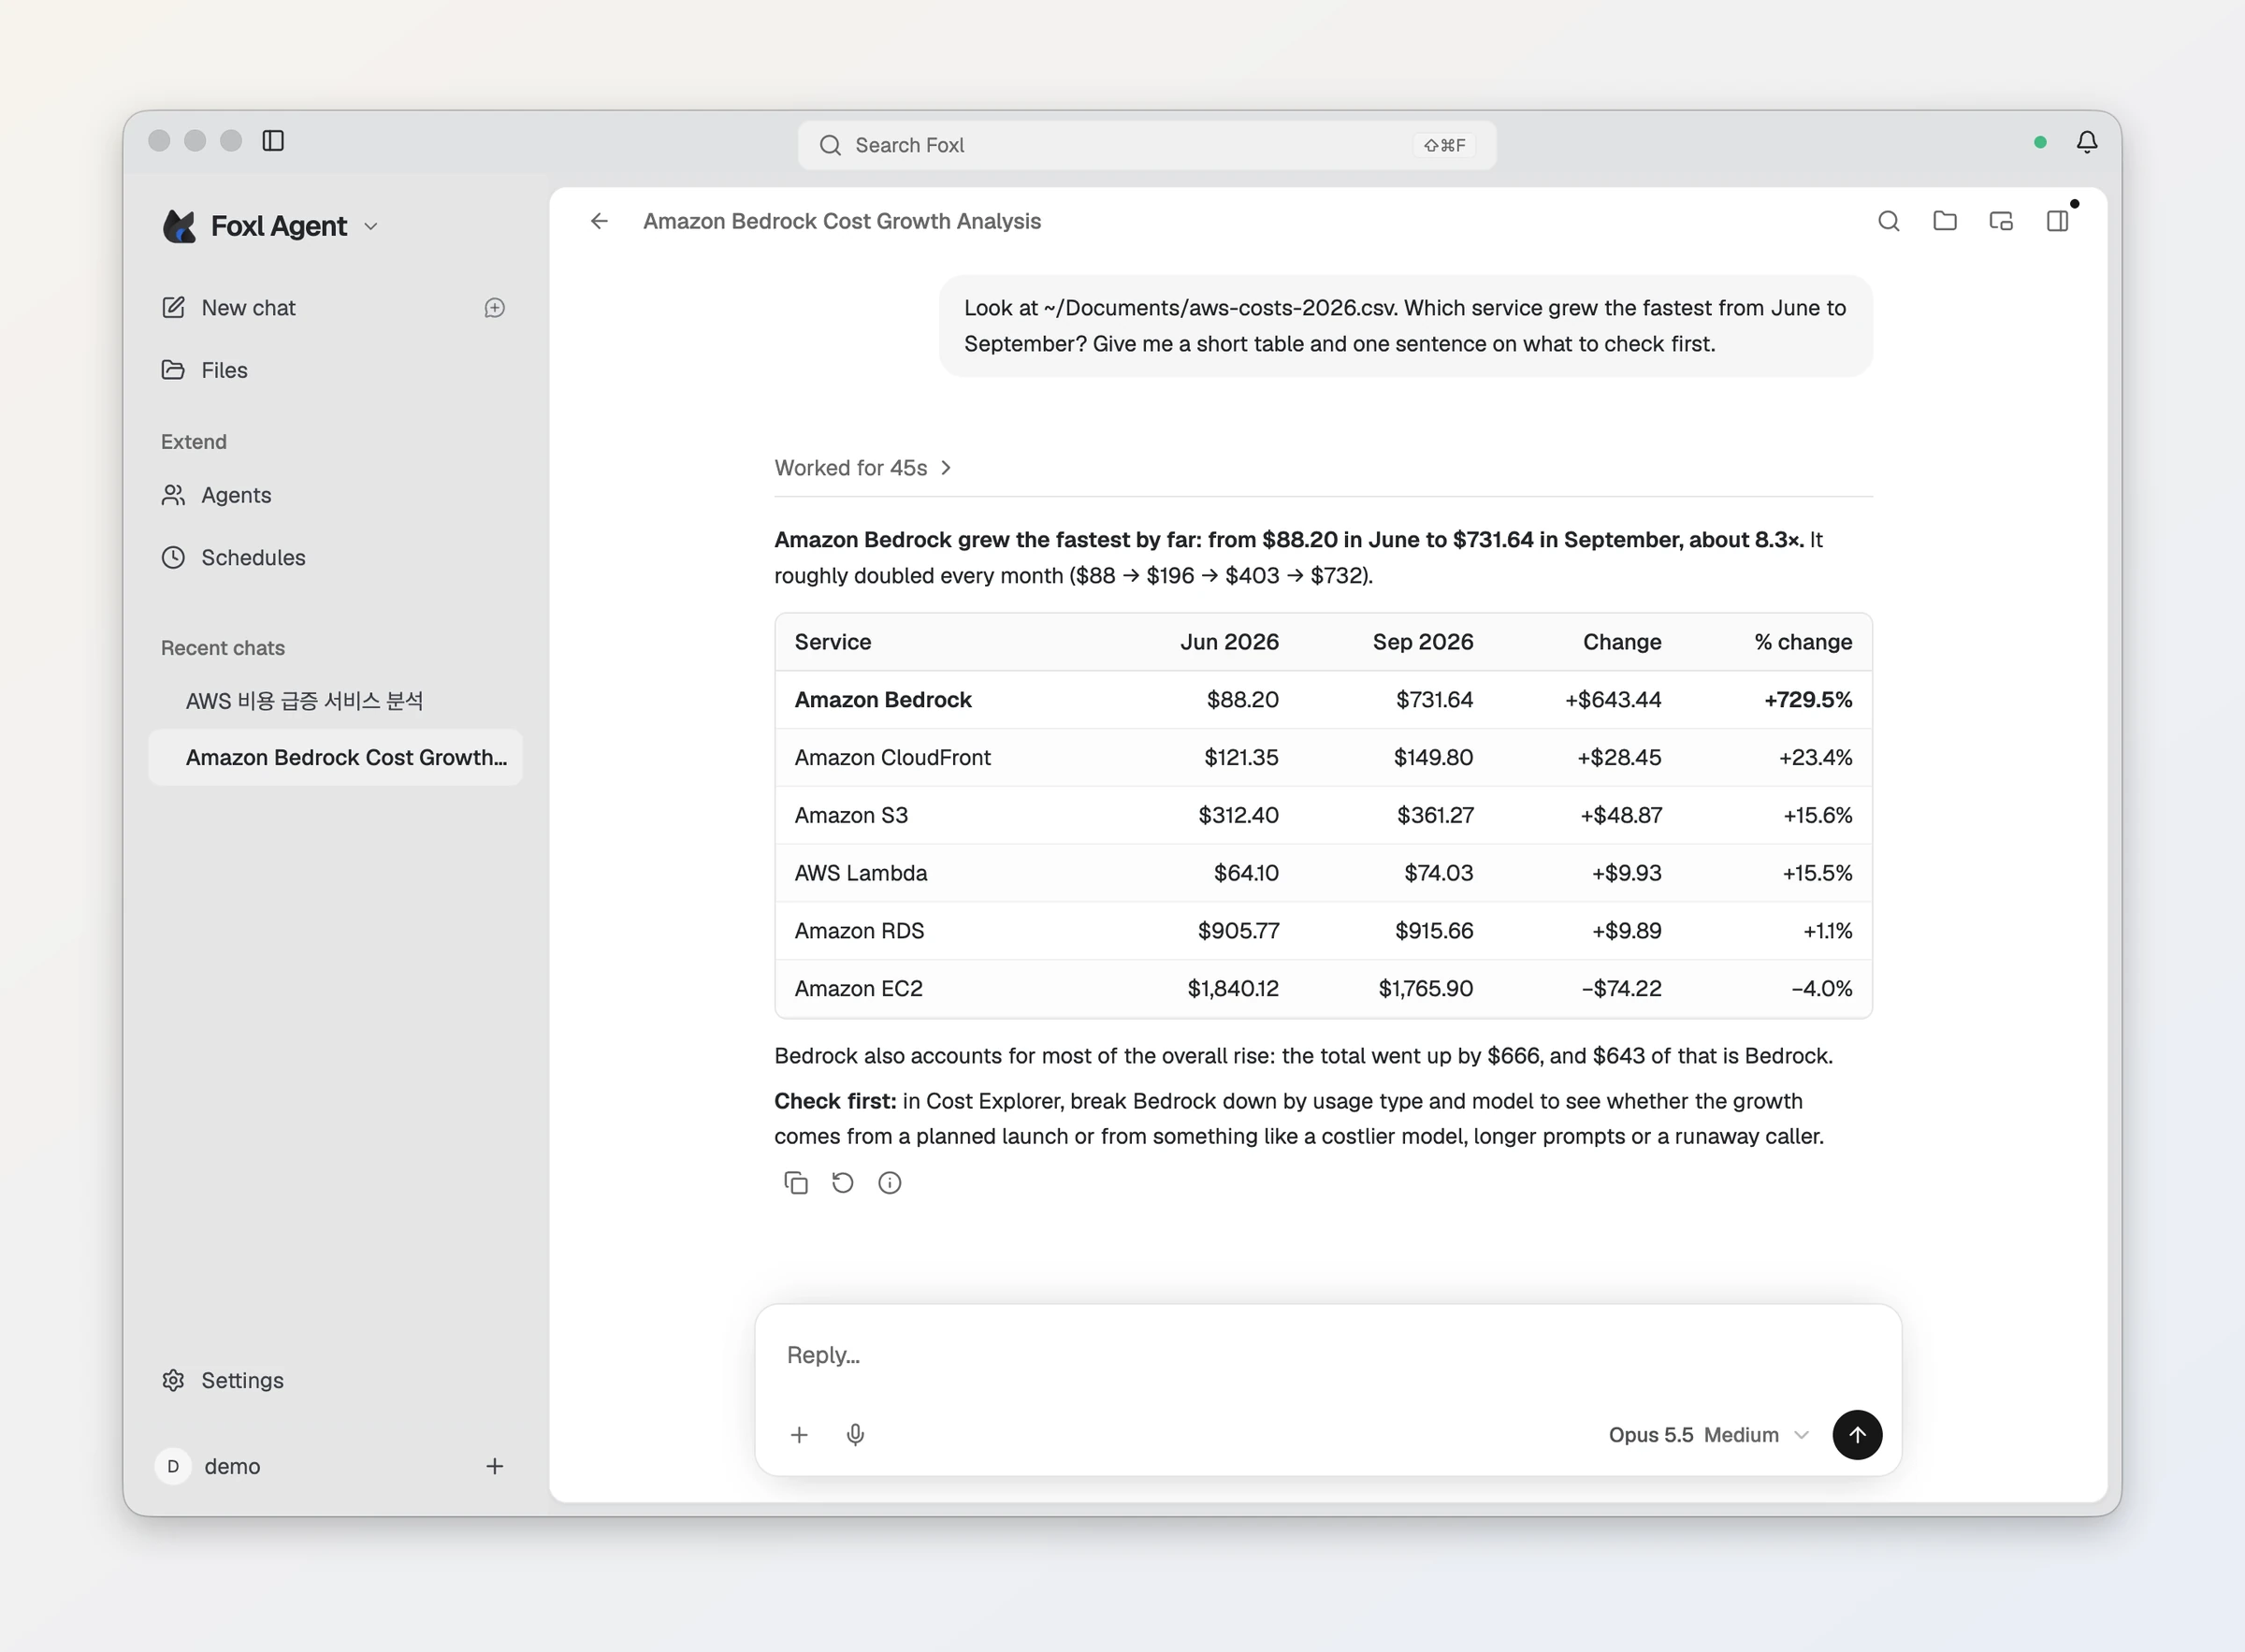
Task: Click the AWS Lambda row name
Action: [860, 873]
